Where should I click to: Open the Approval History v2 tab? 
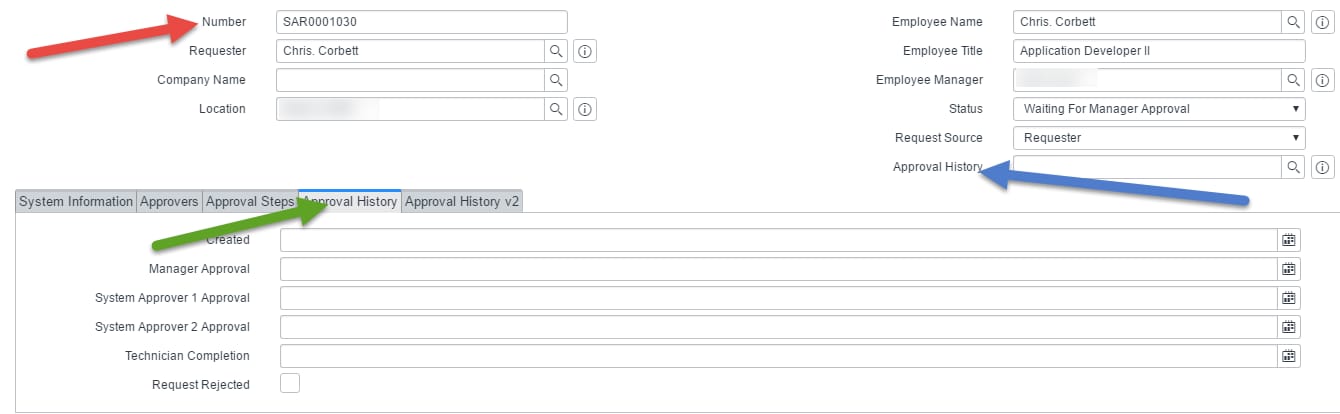coord(462,201)
